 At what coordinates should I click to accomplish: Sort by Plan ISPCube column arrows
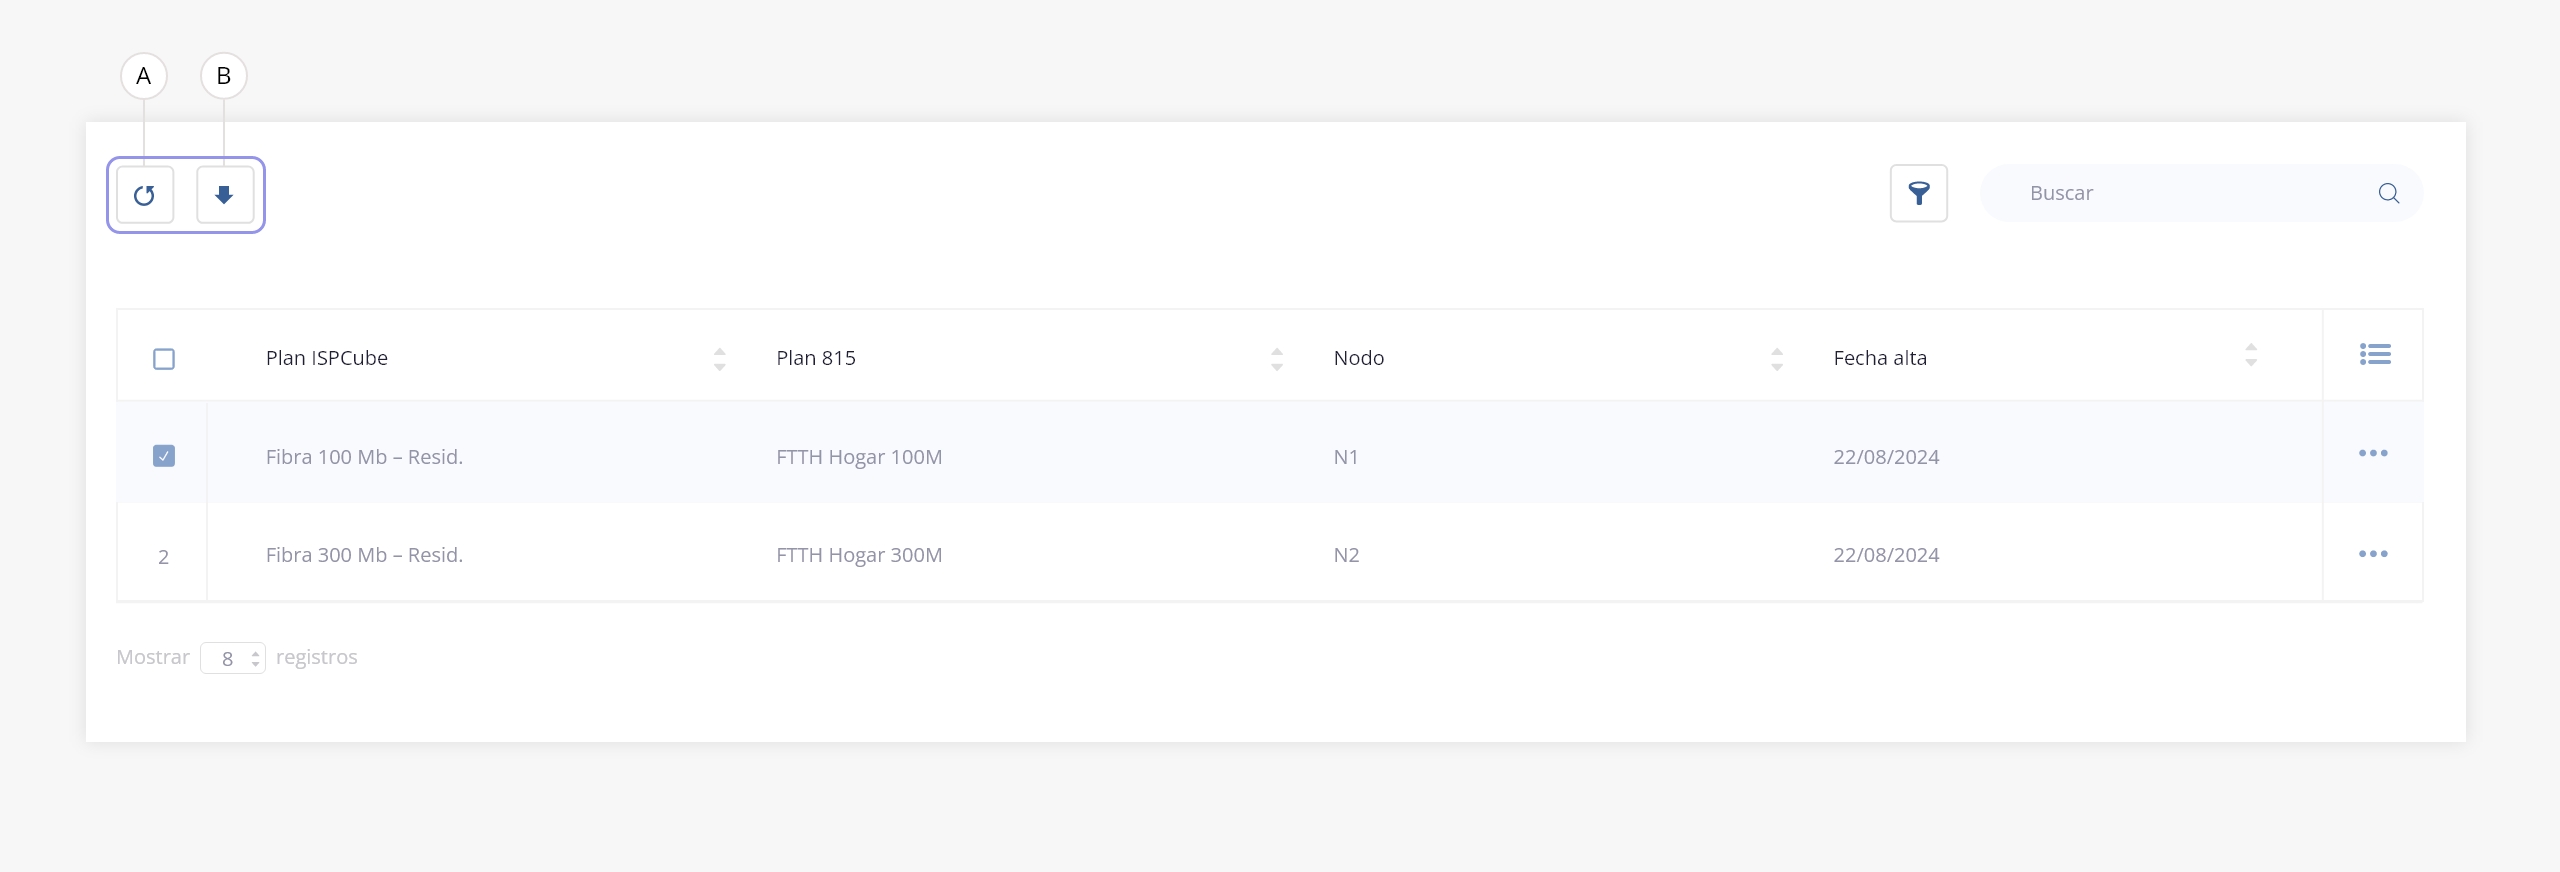click(719, 359)
